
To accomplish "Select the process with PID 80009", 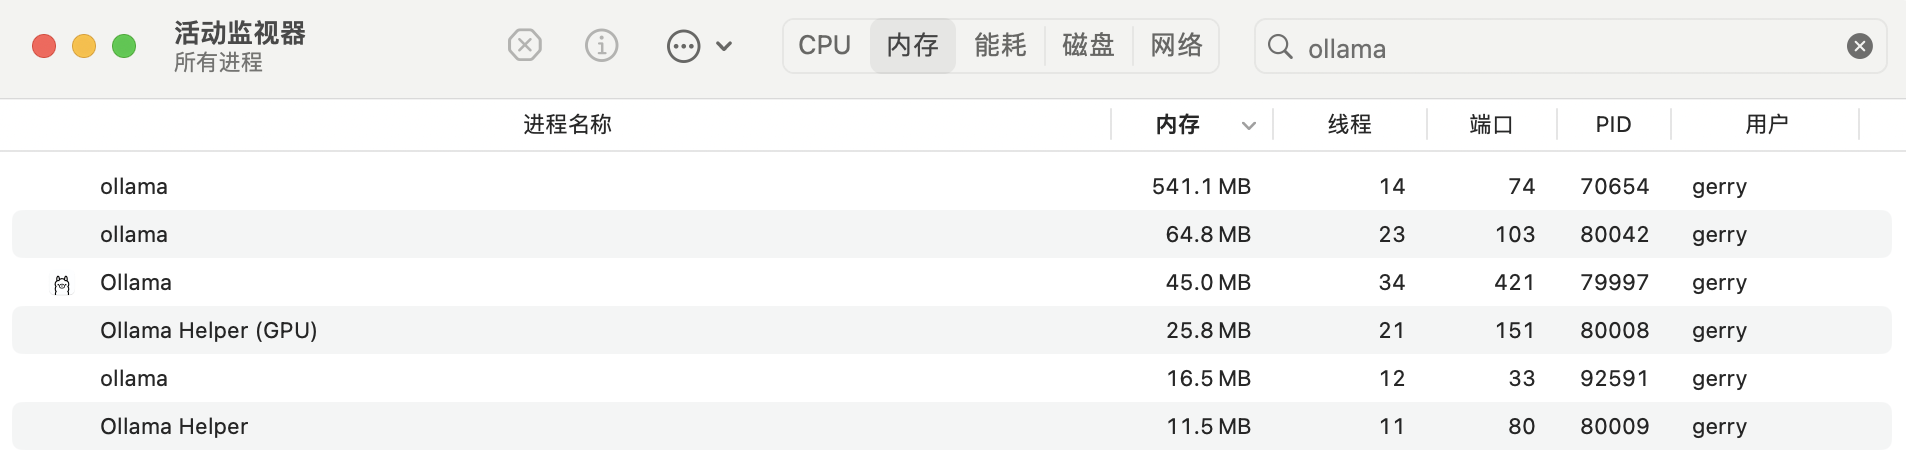I will coord(952,426).
